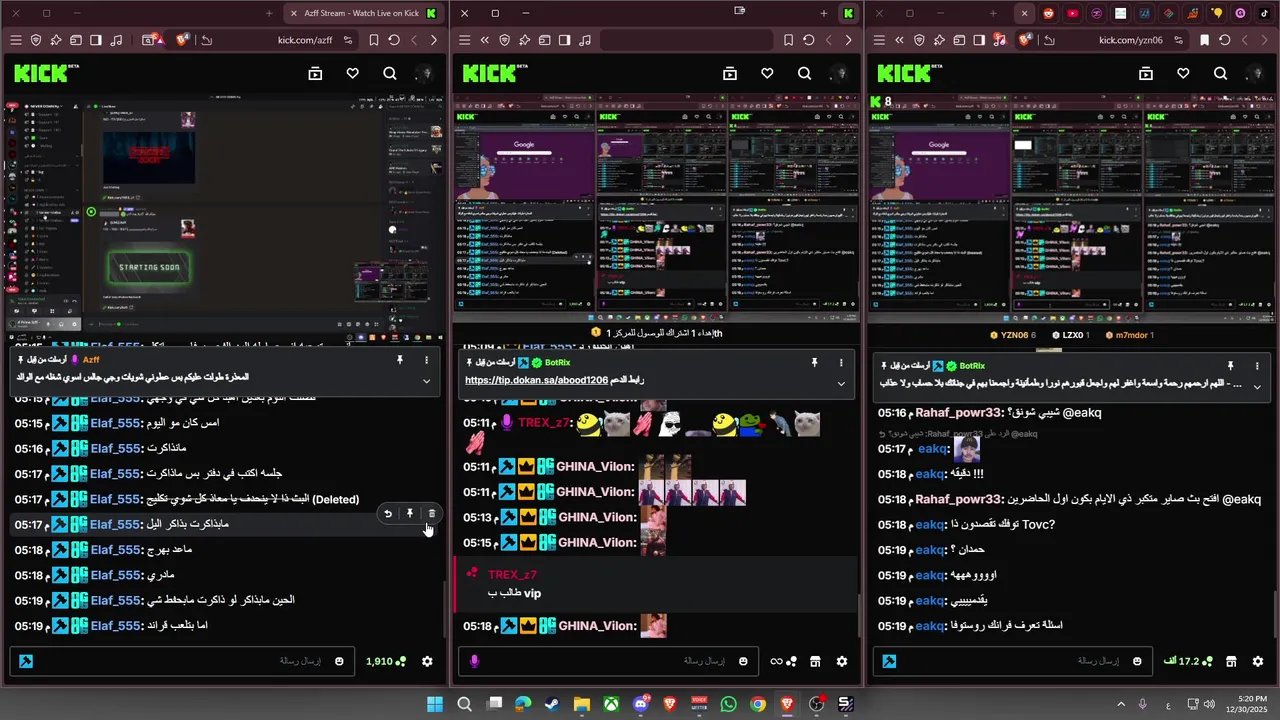Bookmark the kick.com/yzn06 page
The height and width of the screenshot is (720, 1280).
coord(1204,40)
